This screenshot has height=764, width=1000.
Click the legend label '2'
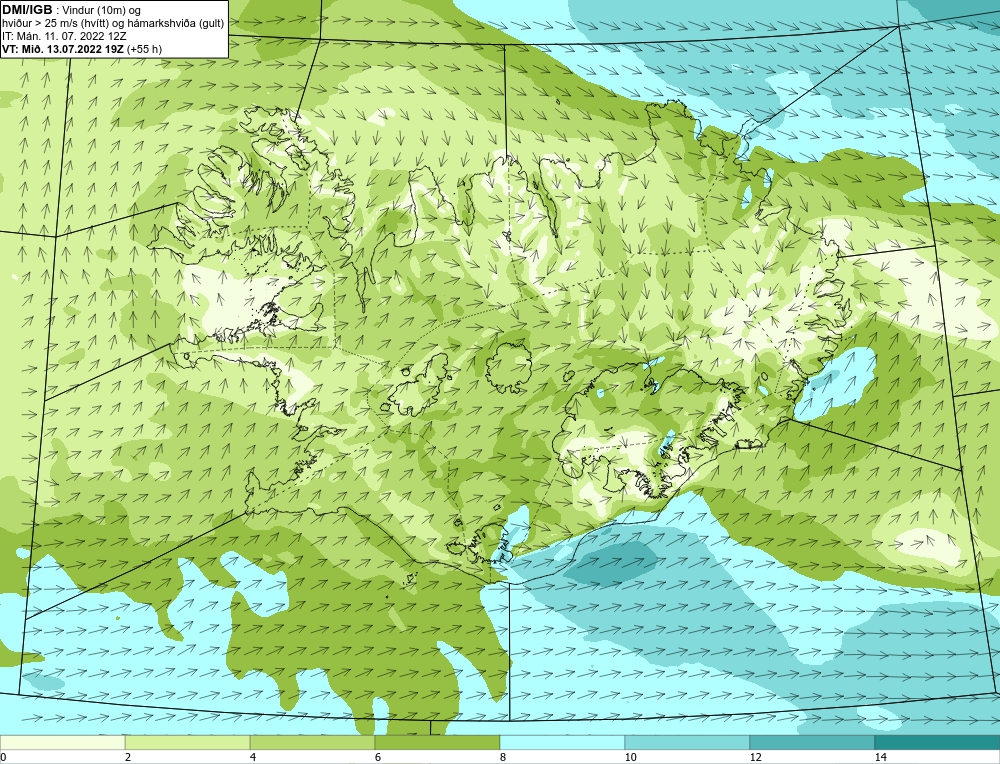(x=128, y=757)
